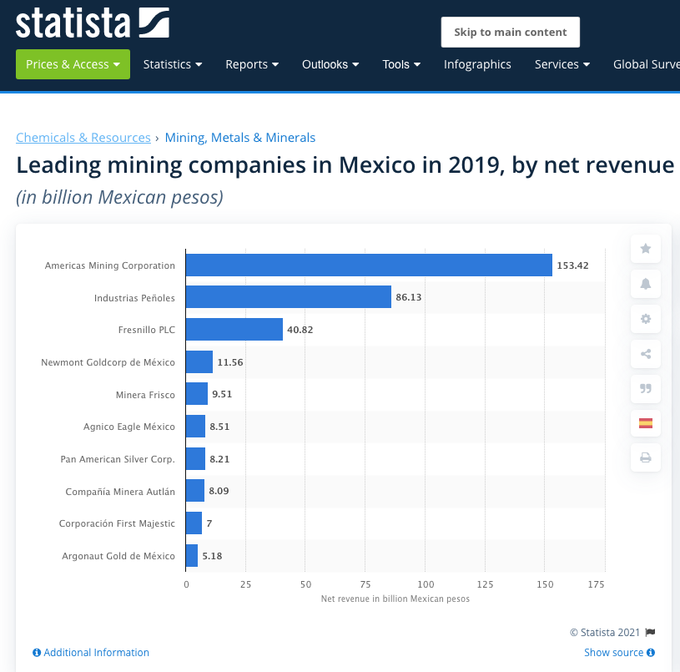The height and width of the screenshot is (672, 680).
Task: Open chart settings gear icon
Action: (645, 319)
